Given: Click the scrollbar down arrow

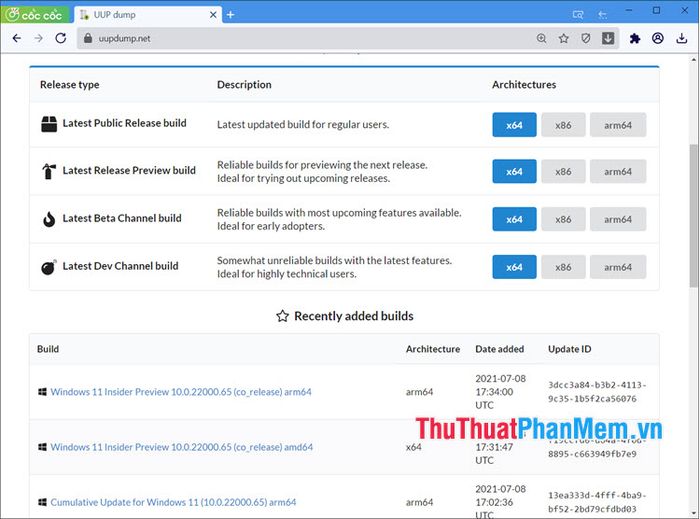Looking at the screenshot, I should (693, 513).
